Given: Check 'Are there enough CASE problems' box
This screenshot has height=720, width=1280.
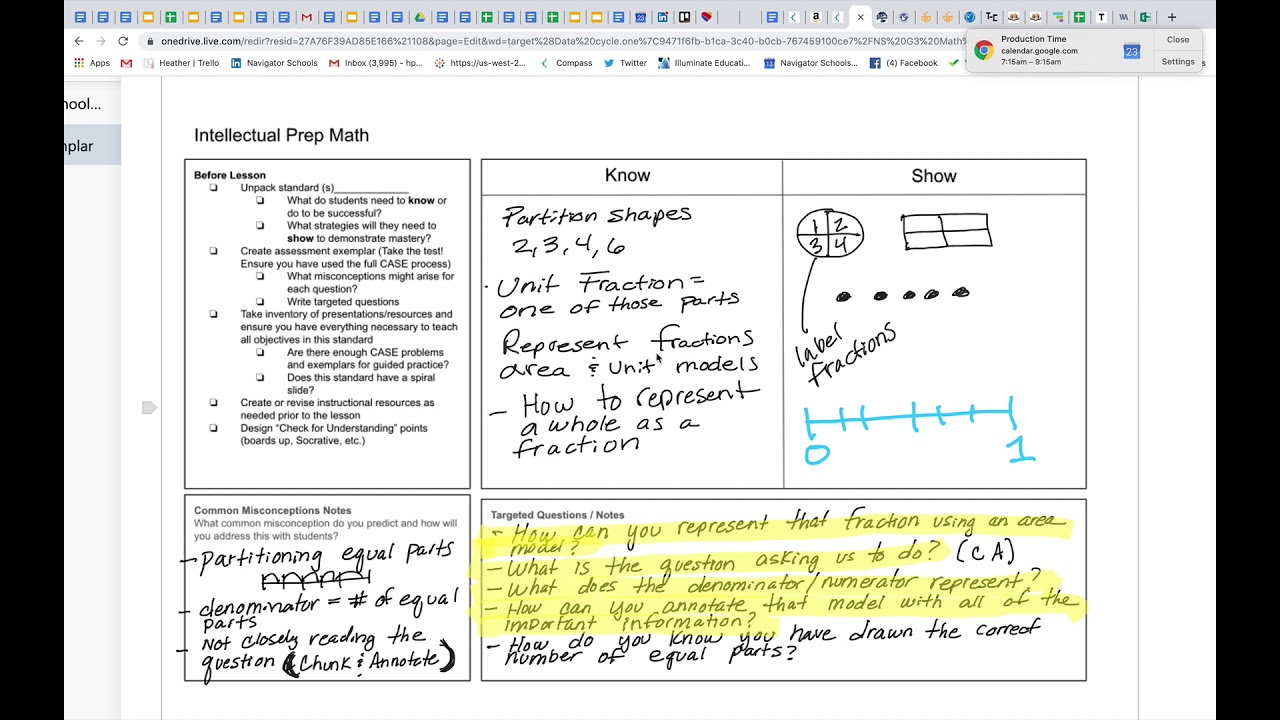Looking at the screenshot, I should click(260, 352).
